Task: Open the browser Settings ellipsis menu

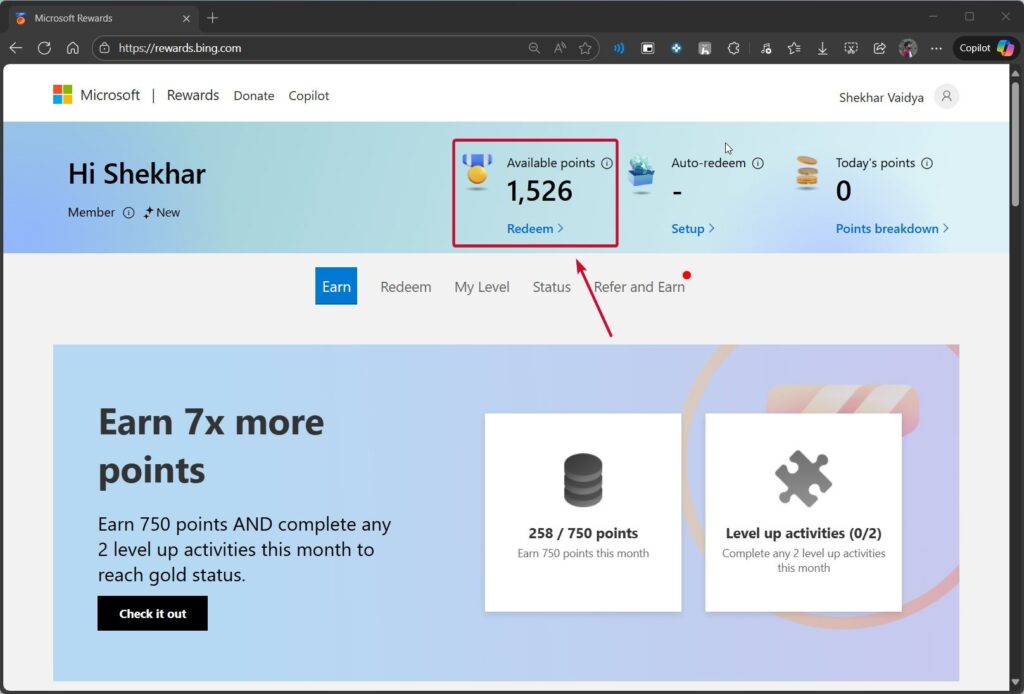Action: (x=937, y=47)
